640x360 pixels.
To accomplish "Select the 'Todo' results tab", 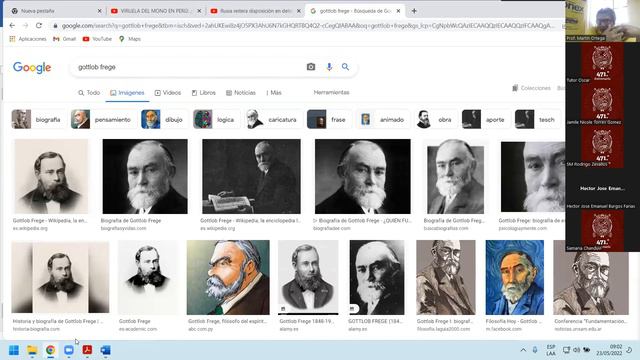I will pyautogui.click(x=89, y=93).
